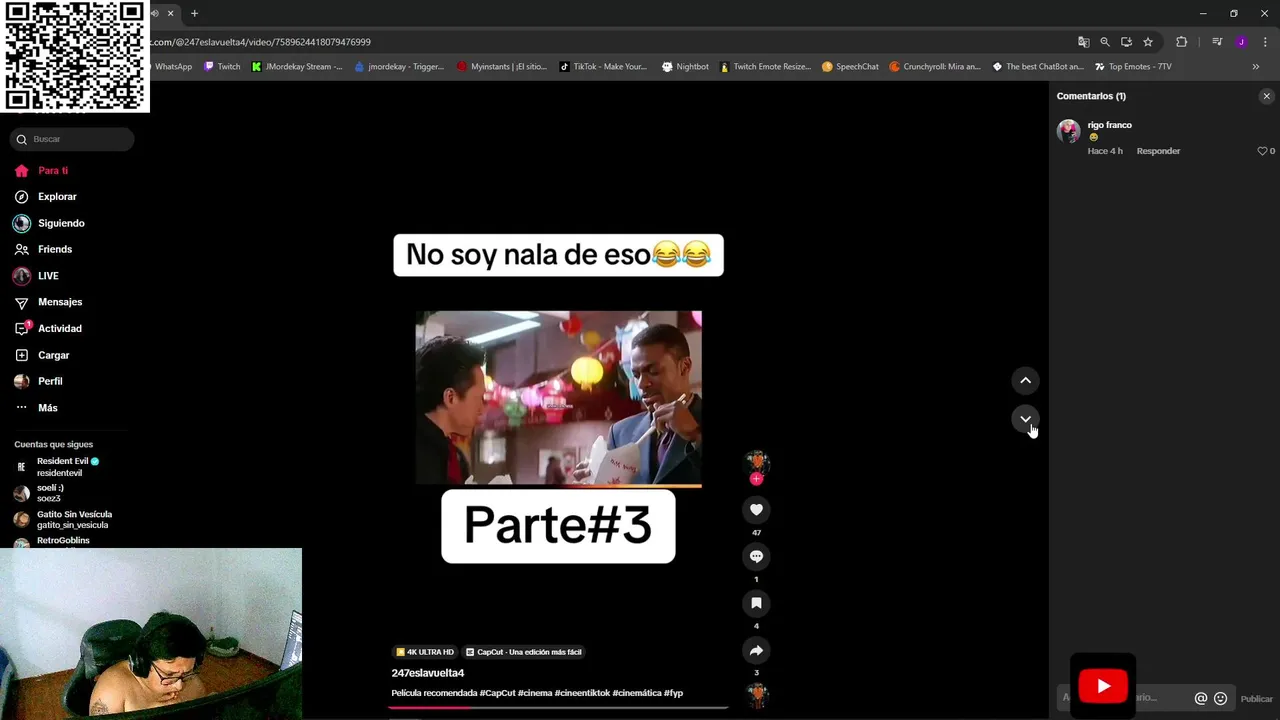Open rigo franco's profile avatar
The image size is (1280, 720).
1069,131
